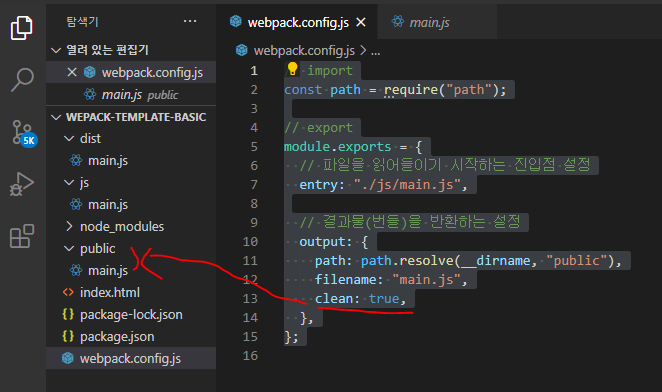This screenshot has height=392, width=662.
Task: Click braces icon beside package-lock.json
Action: click(x=68, y=314)
